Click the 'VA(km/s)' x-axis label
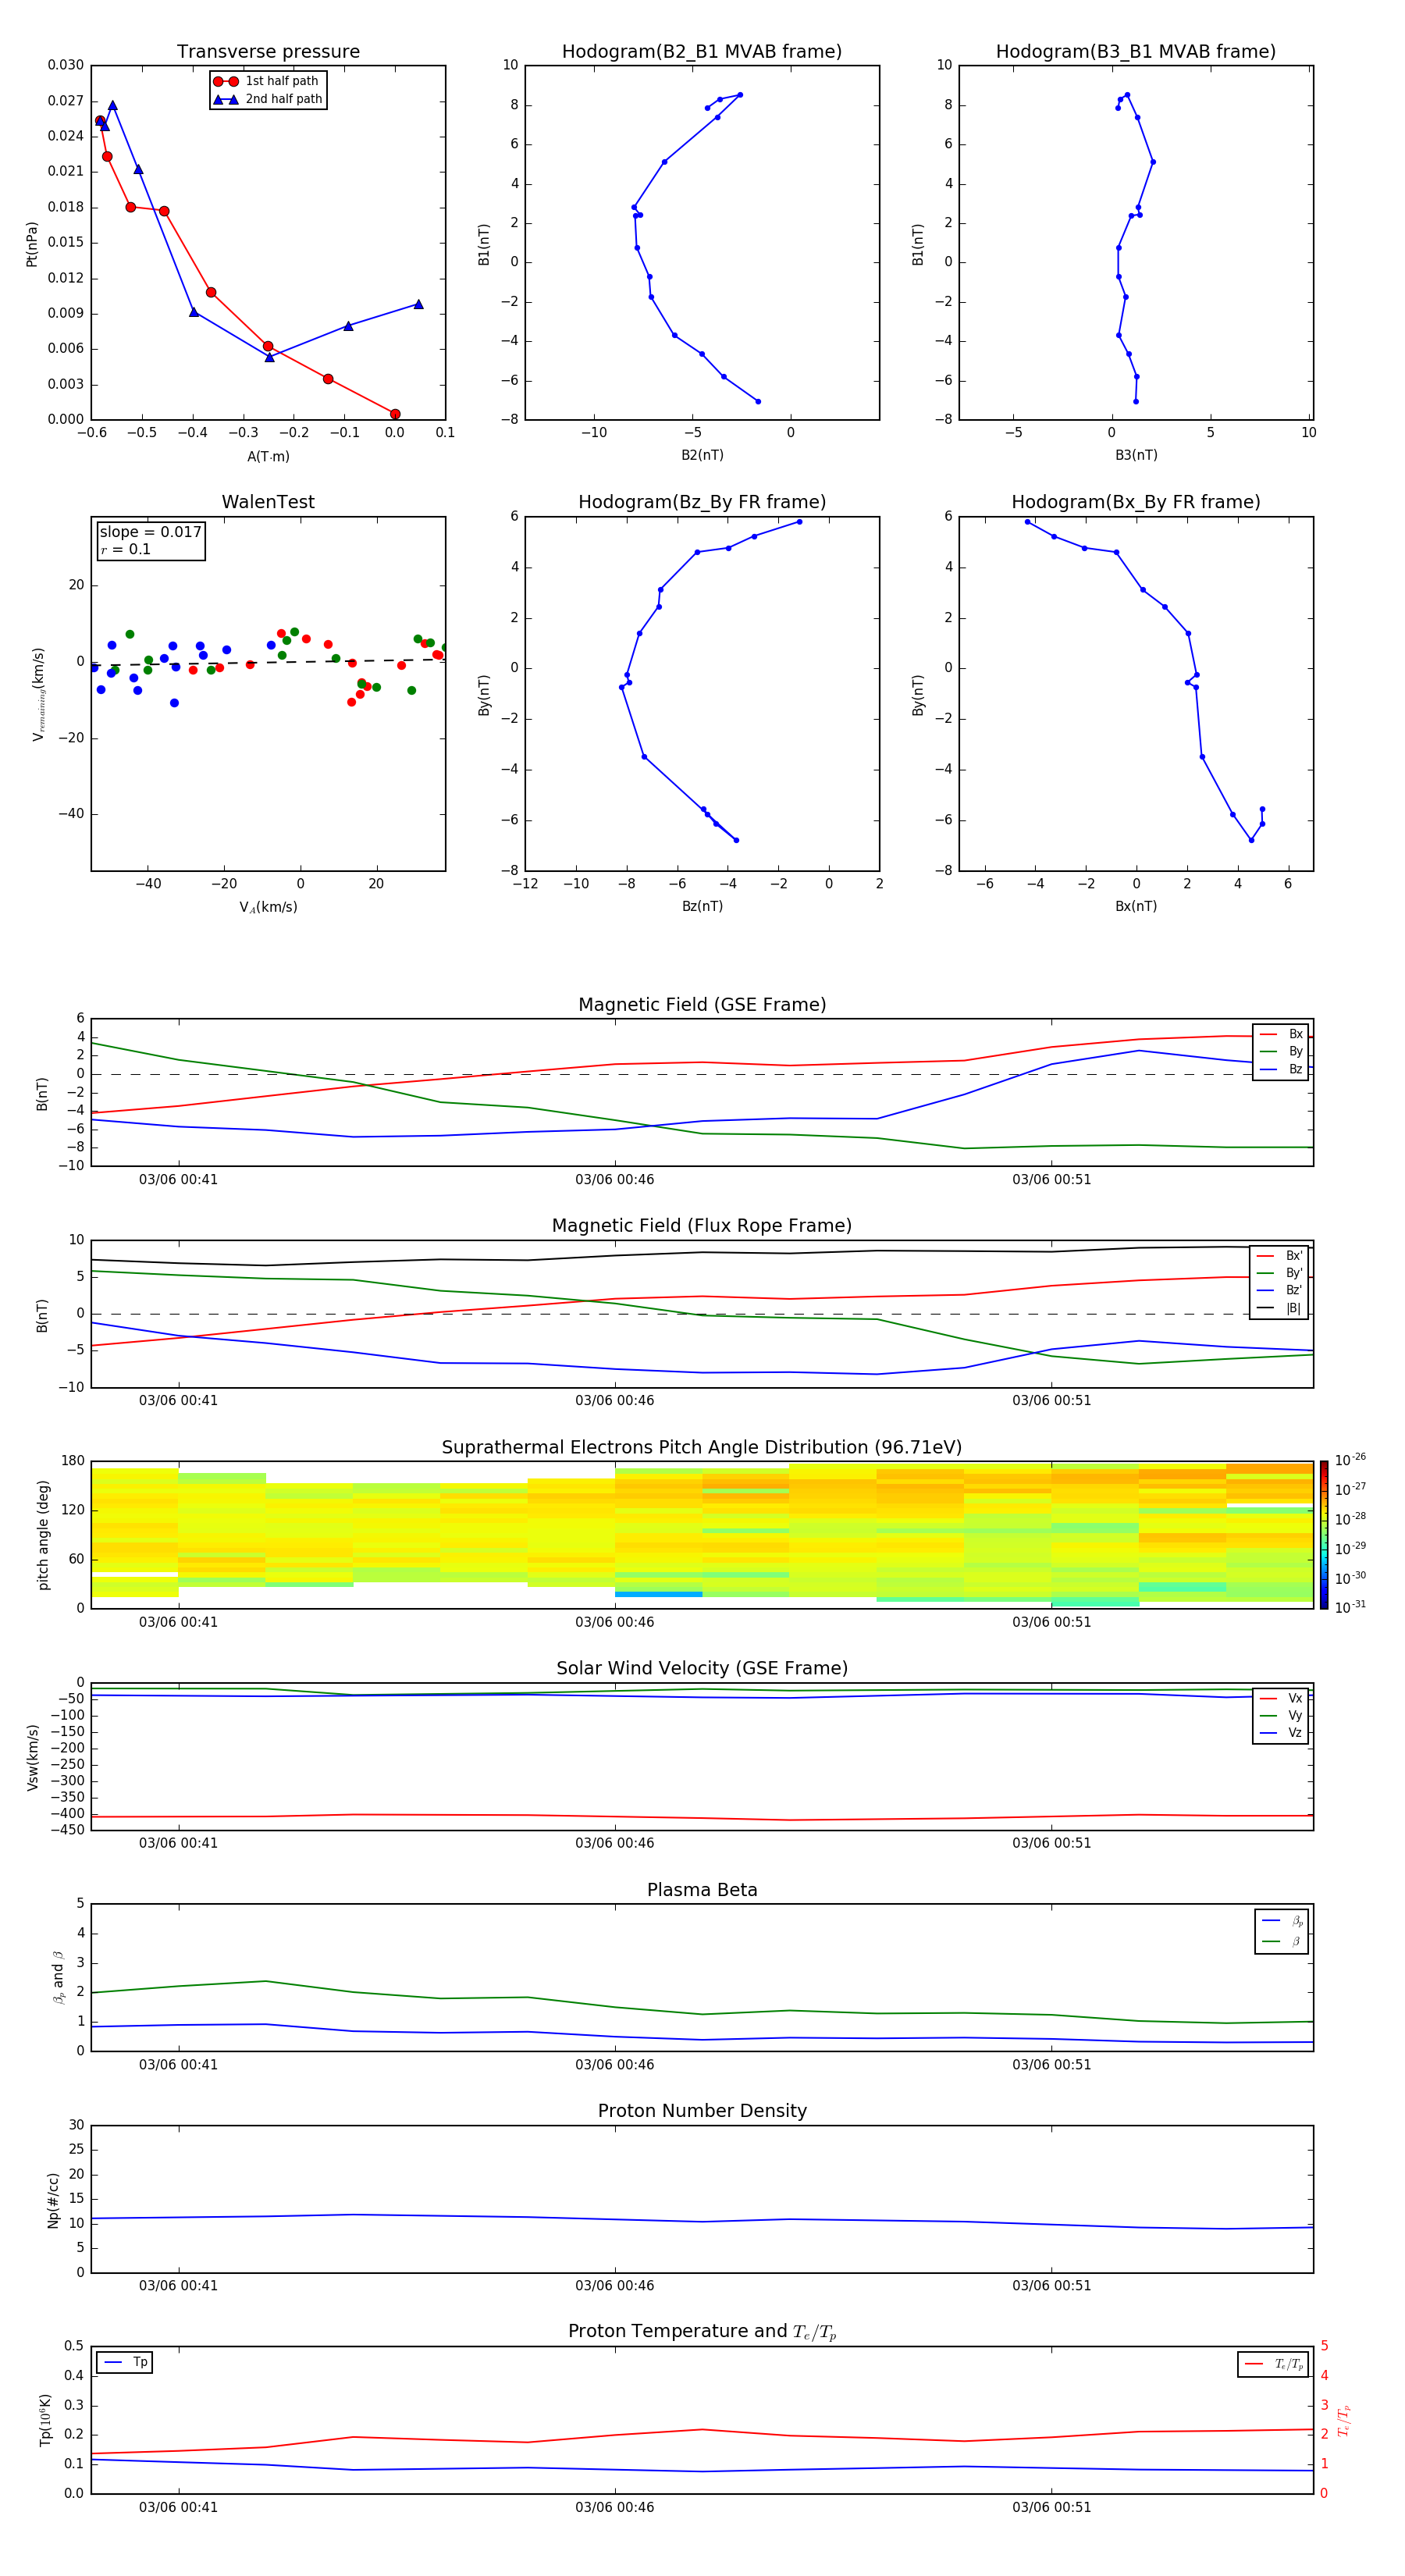The image size is (1405, 2576). [x=268, y=907]
